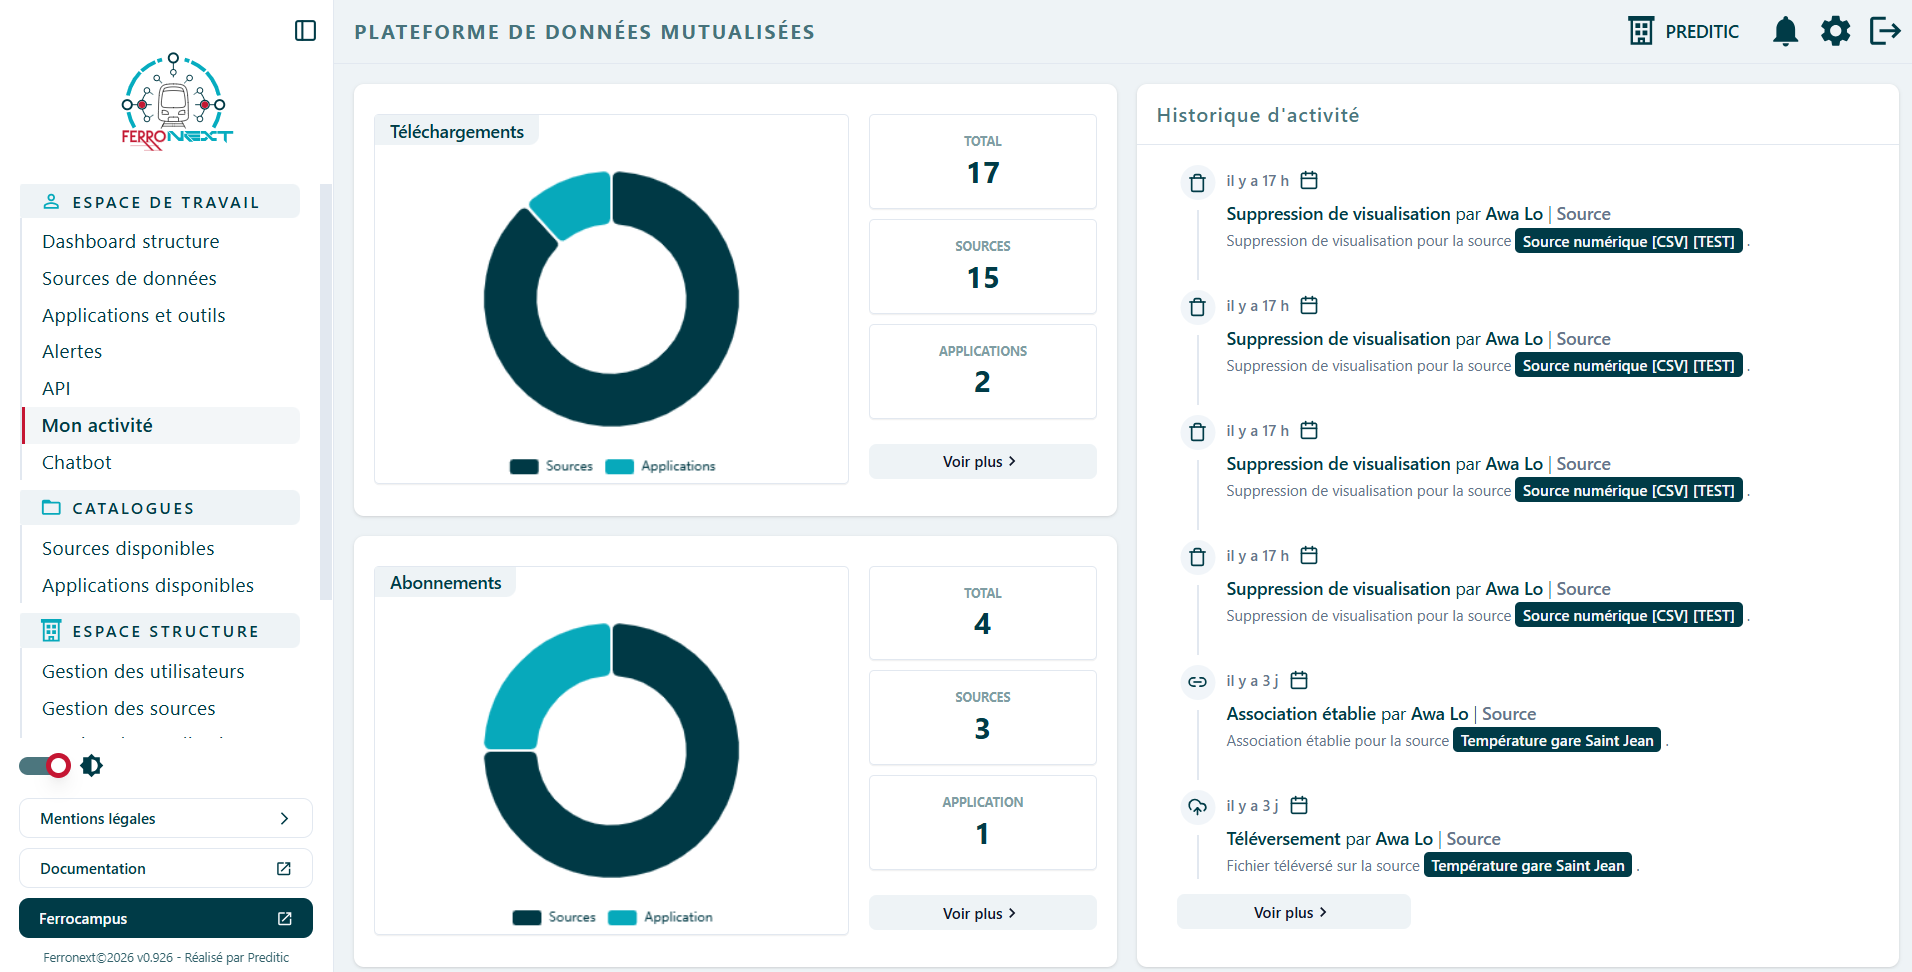Click calendar icon of first activity entry
Image resolution: width=1912 pixels, height=972 pixels.
1309,181
